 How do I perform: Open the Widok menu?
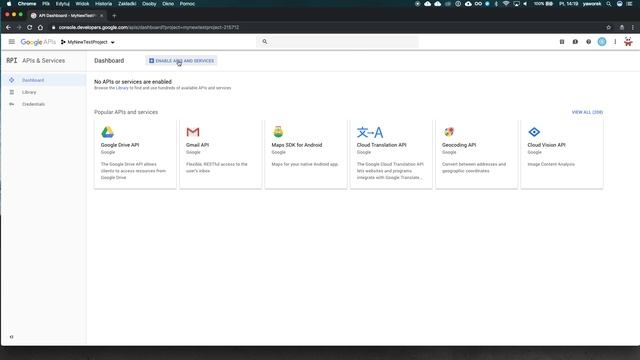(82, 4)
